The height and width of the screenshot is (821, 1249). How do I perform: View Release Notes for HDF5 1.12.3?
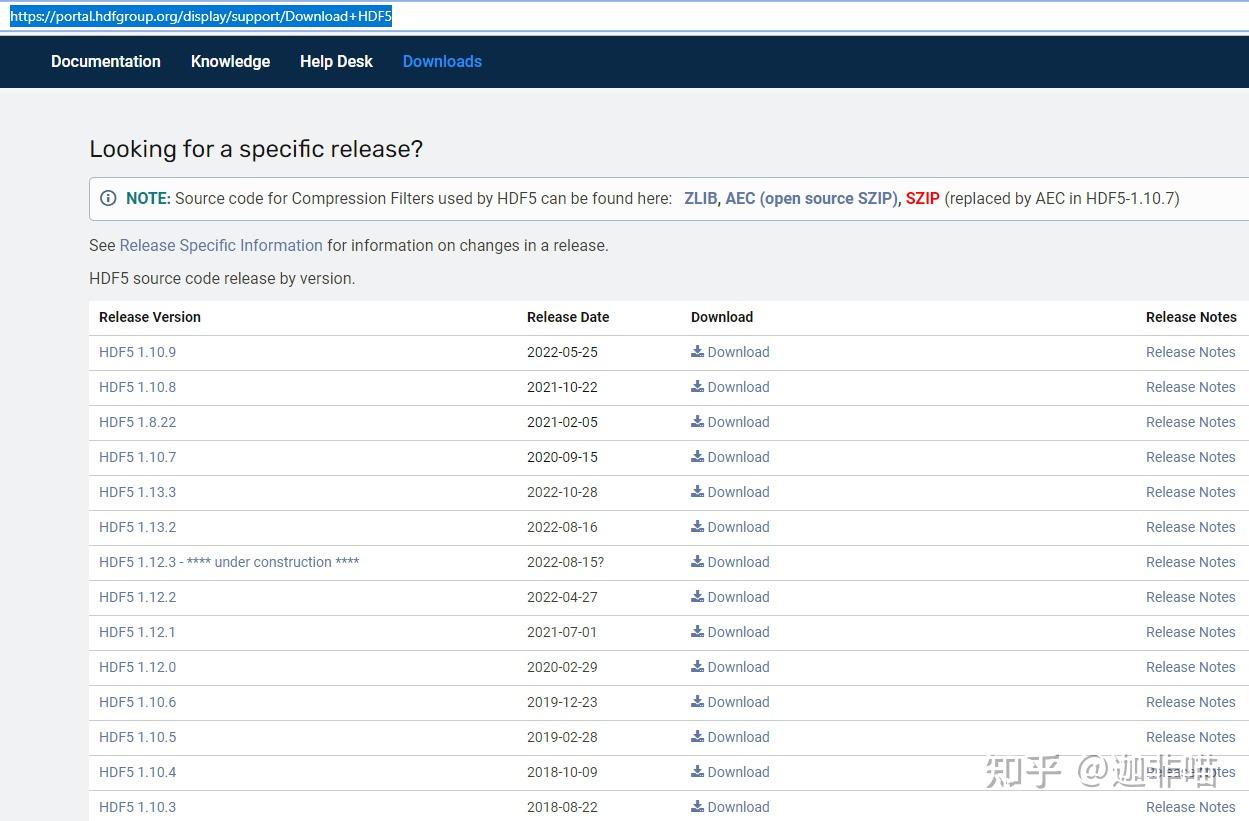tap(1190, 562)
